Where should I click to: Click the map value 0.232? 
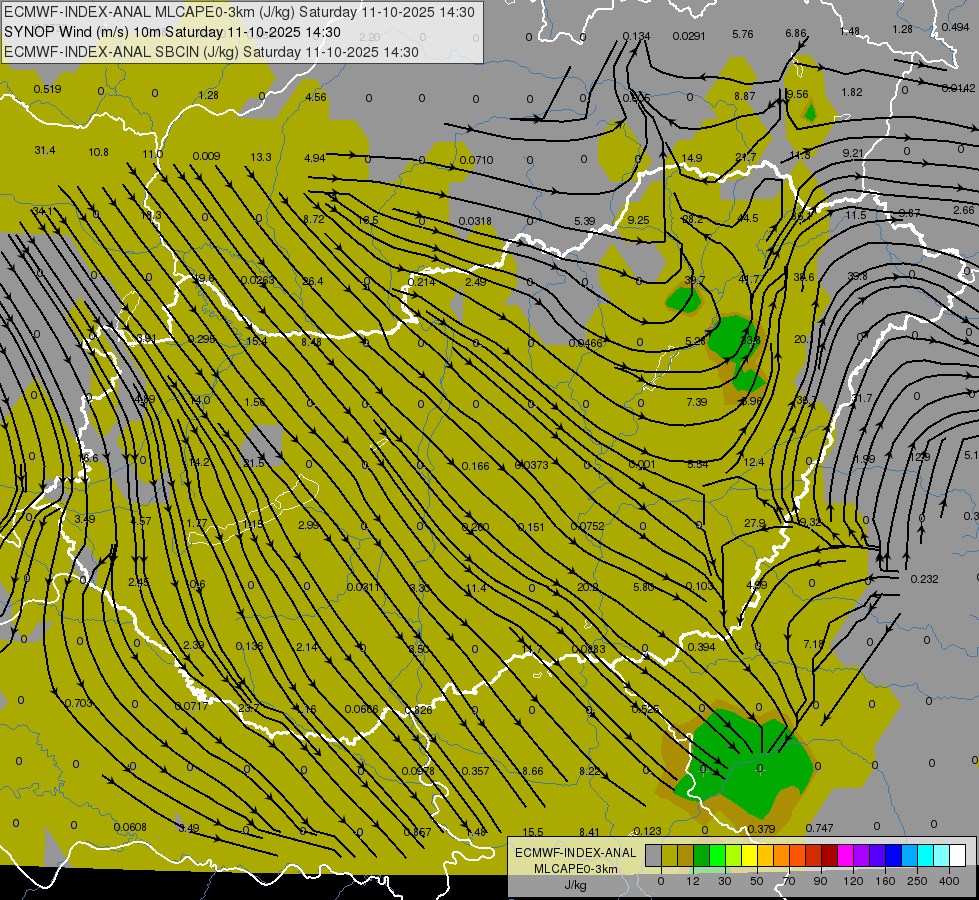(925, 579)
